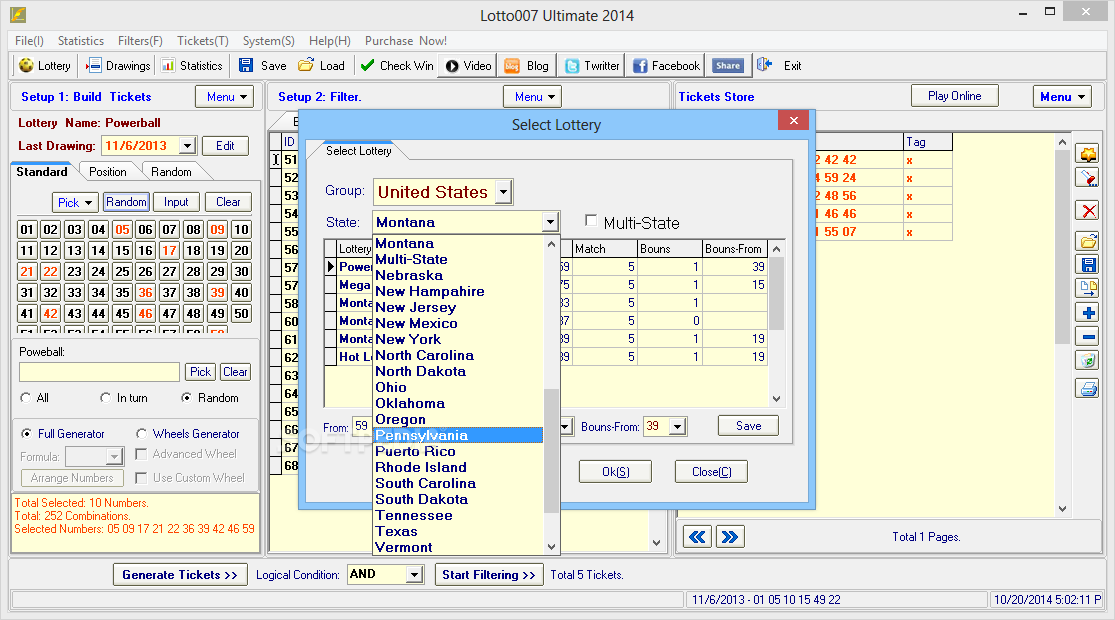Click the printer icon in Tickets Store
1115x620 pixels.
tap(1088, 389)
